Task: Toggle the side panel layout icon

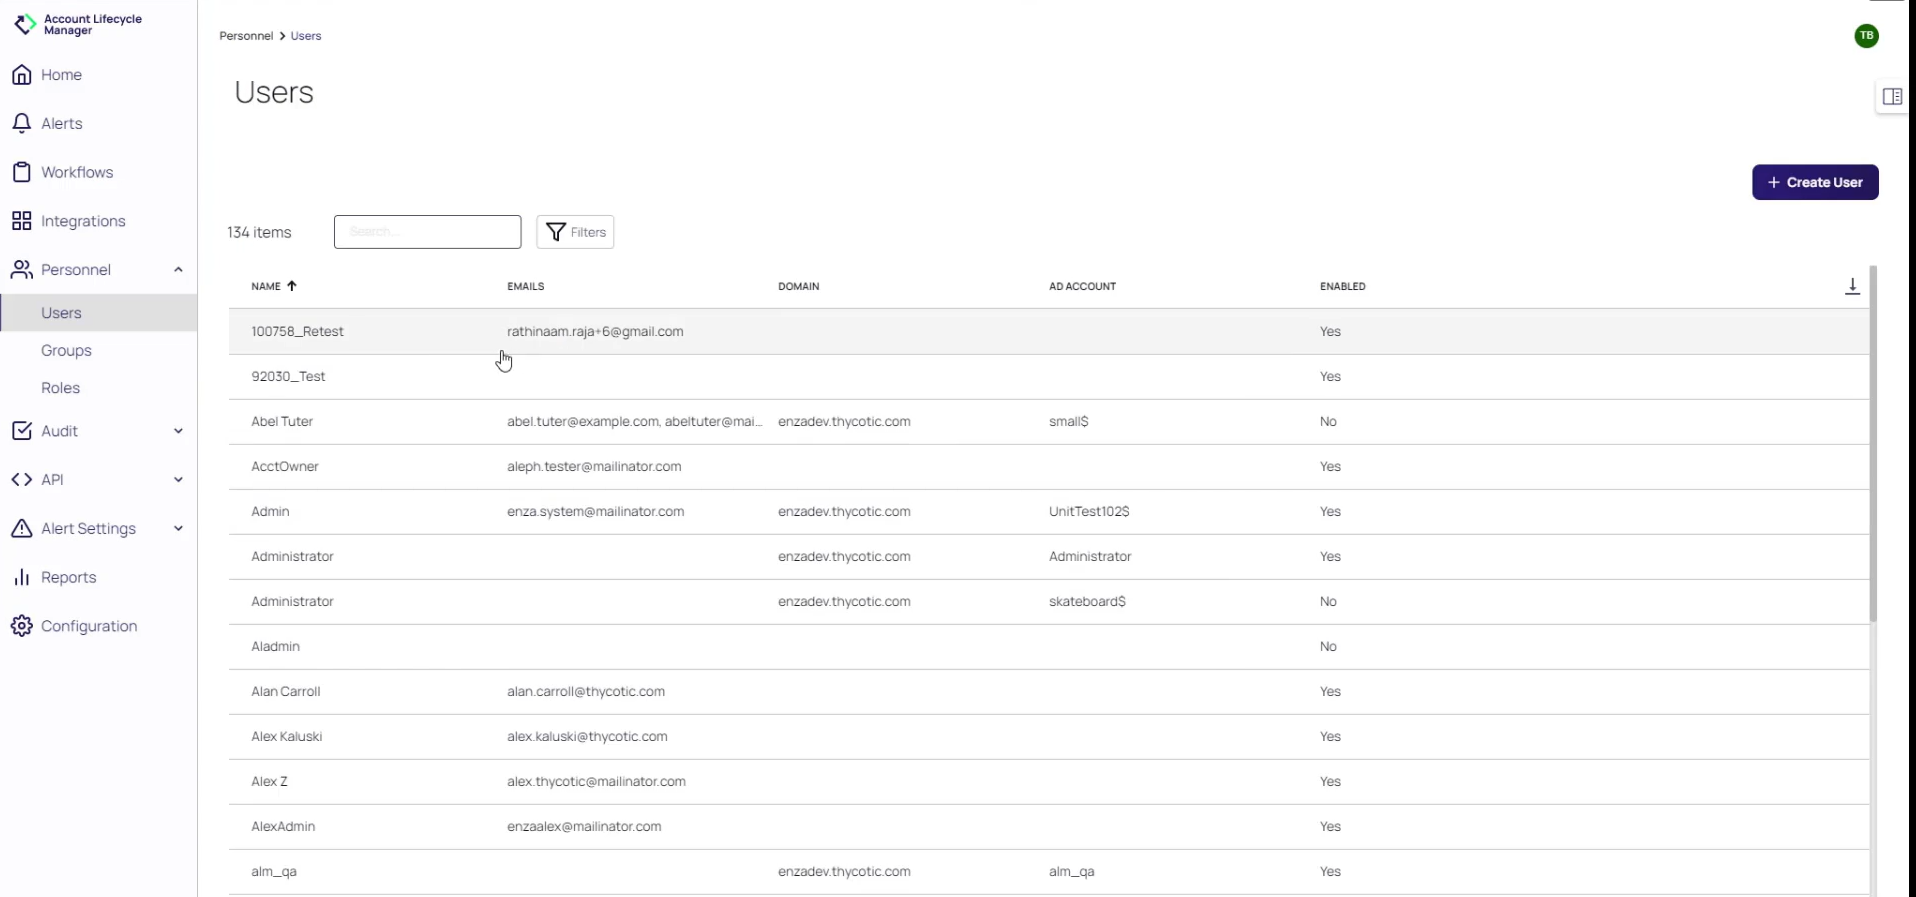Action: (x=1892, y=97)
